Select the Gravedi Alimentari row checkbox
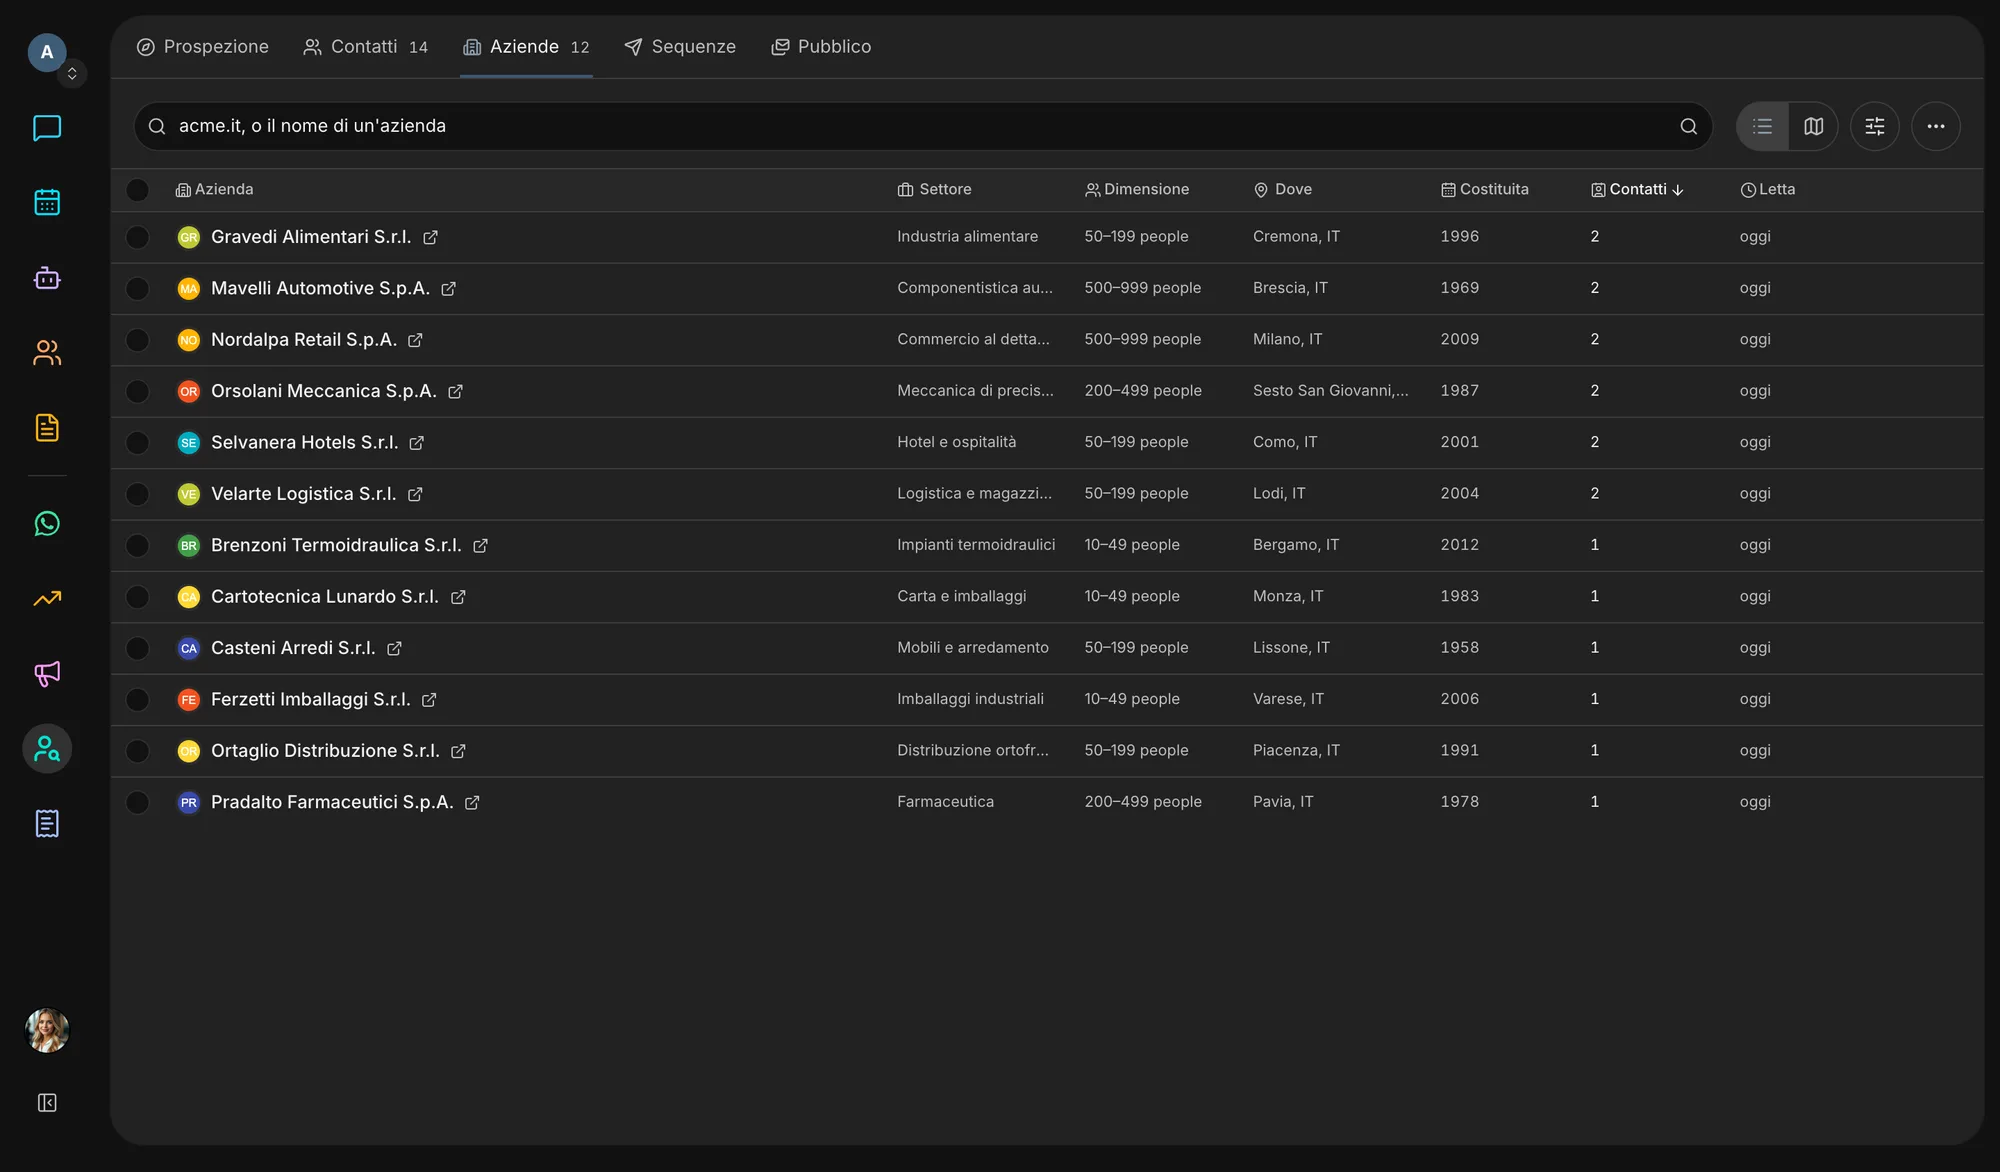This screenshot has width=2000, height=1172. (x=138, y=237)
